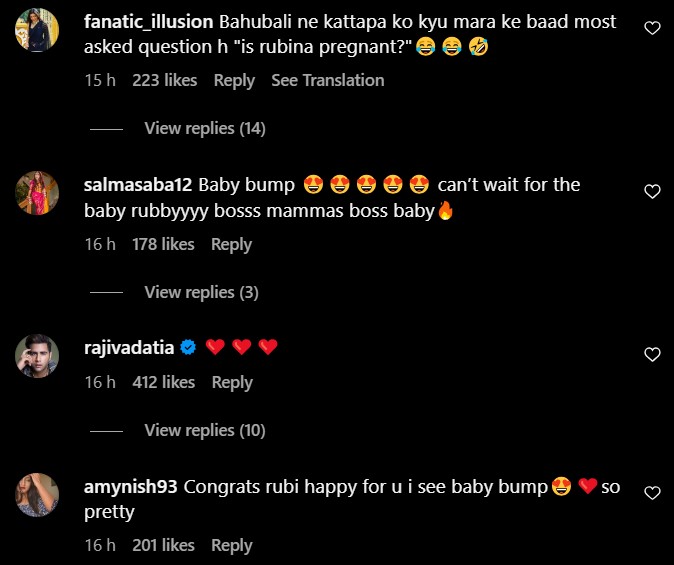Open the fanatic_illusion username link
The height and width of the screenshot is (565, 674).
coord(149,22)
